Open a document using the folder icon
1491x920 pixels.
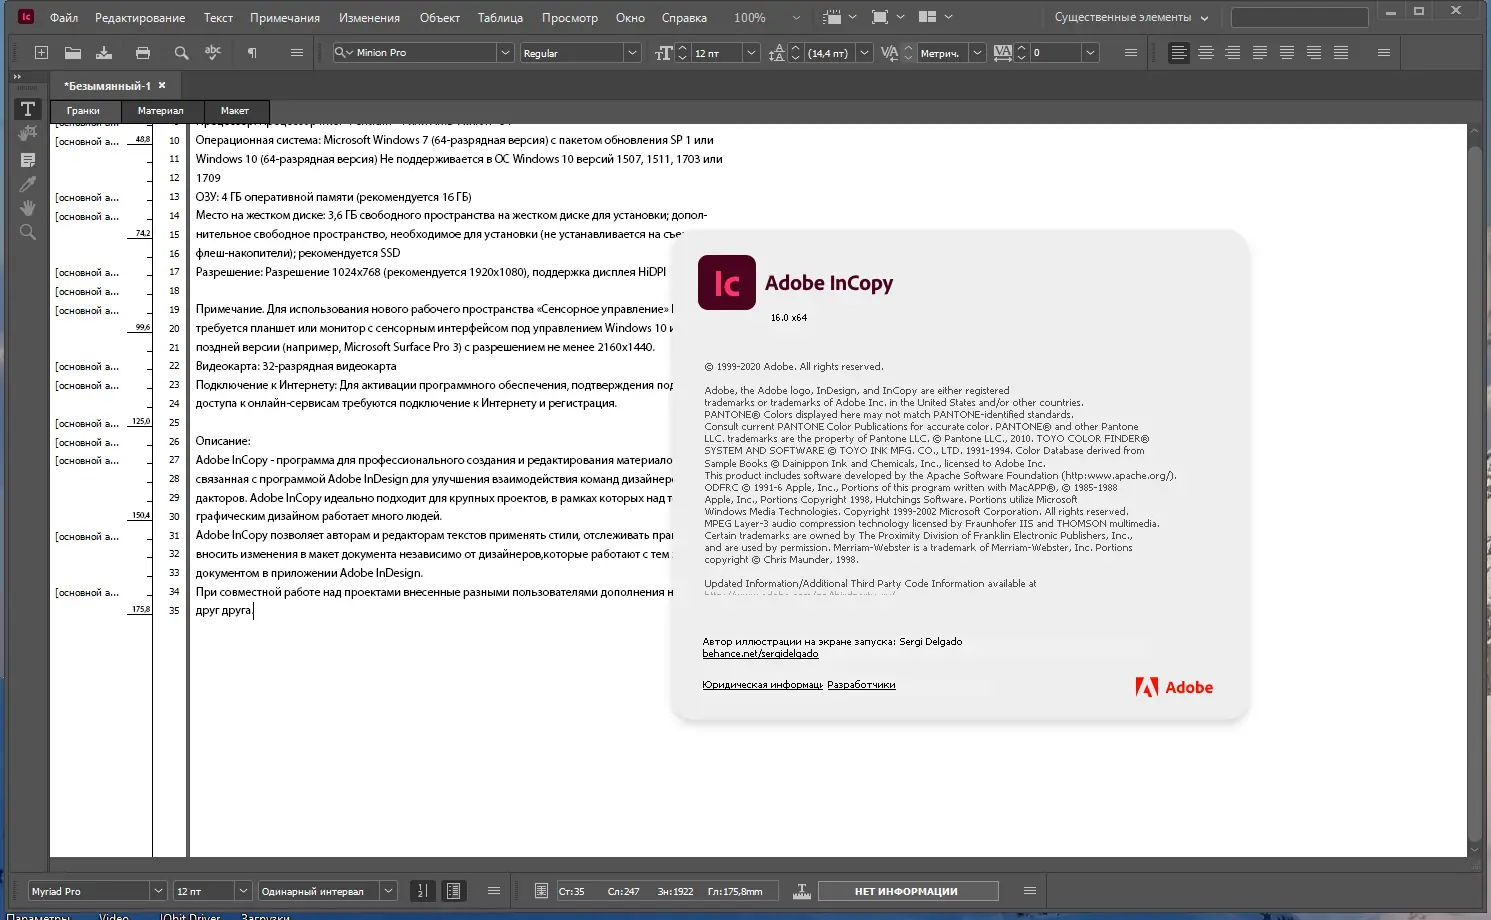click(x=73, y=52)
